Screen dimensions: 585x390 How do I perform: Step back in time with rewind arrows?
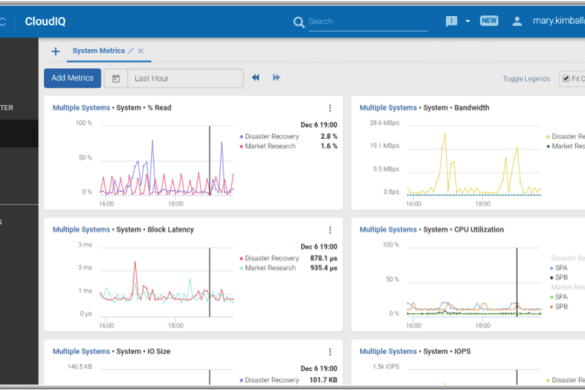(x=256, y=78)
